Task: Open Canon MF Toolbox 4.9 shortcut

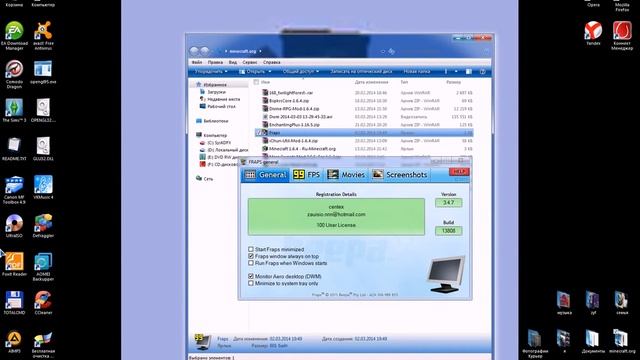Action: [14, 190]
